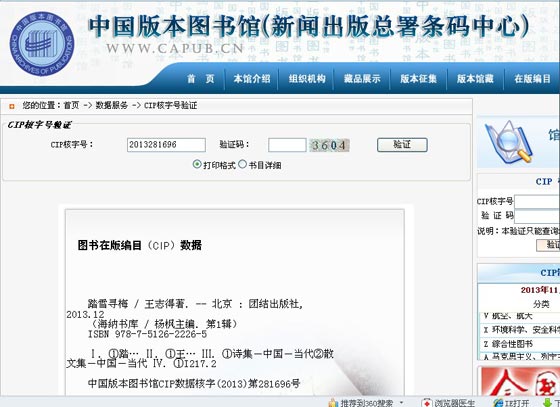Select the 打印格式 radio button
560x407 pixels.
point(197,164)
